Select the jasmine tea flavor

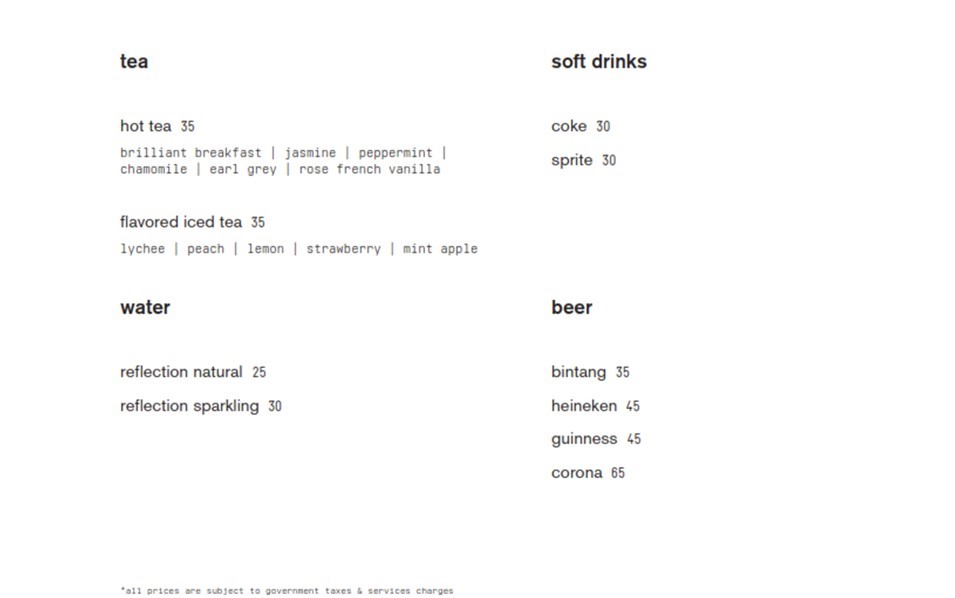coord(310,153)
